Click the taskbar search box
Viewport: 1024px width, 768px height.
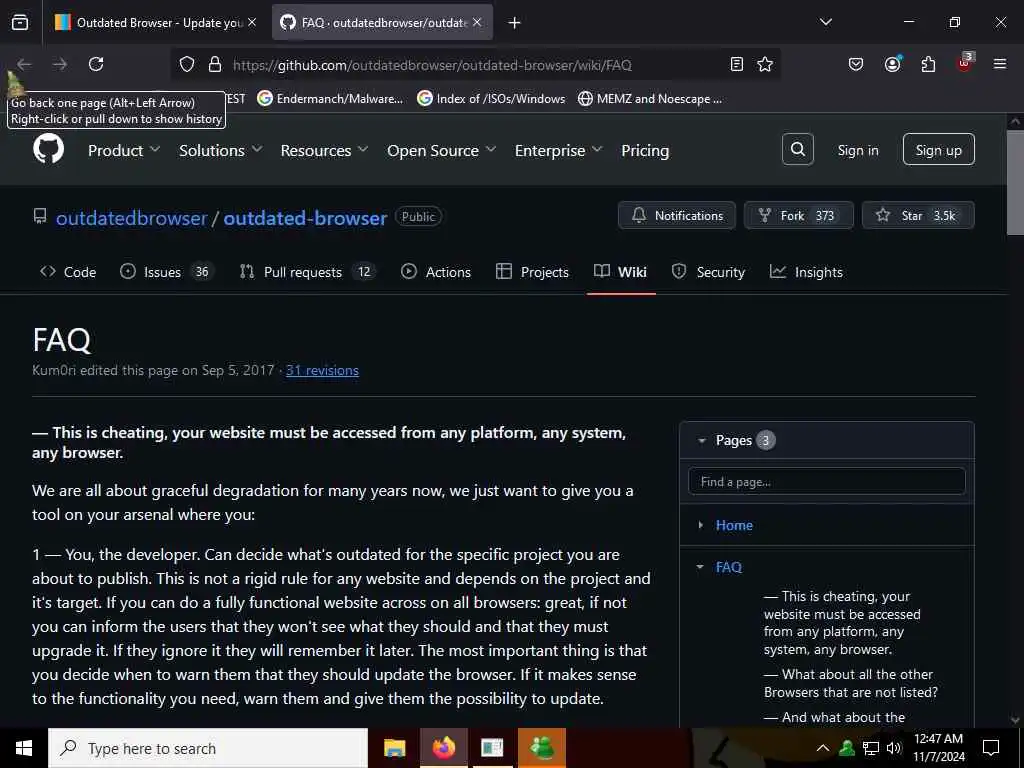[208, 748]
